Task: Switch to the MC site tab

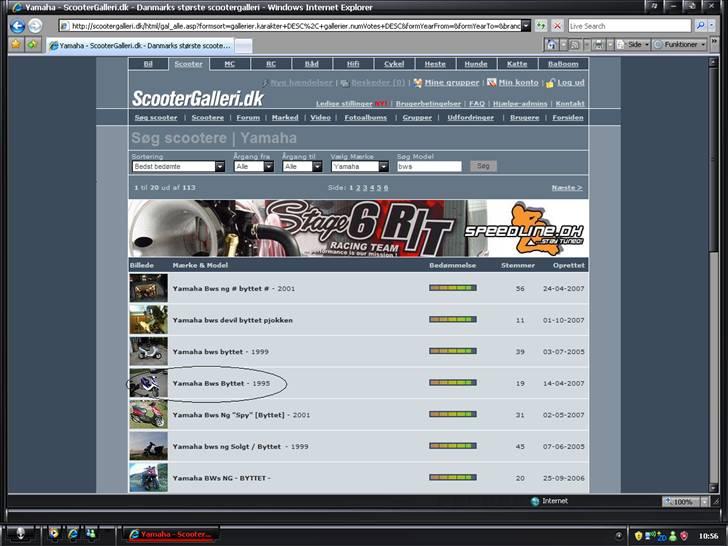Action: pyautogui.click(x=230, y=64)
